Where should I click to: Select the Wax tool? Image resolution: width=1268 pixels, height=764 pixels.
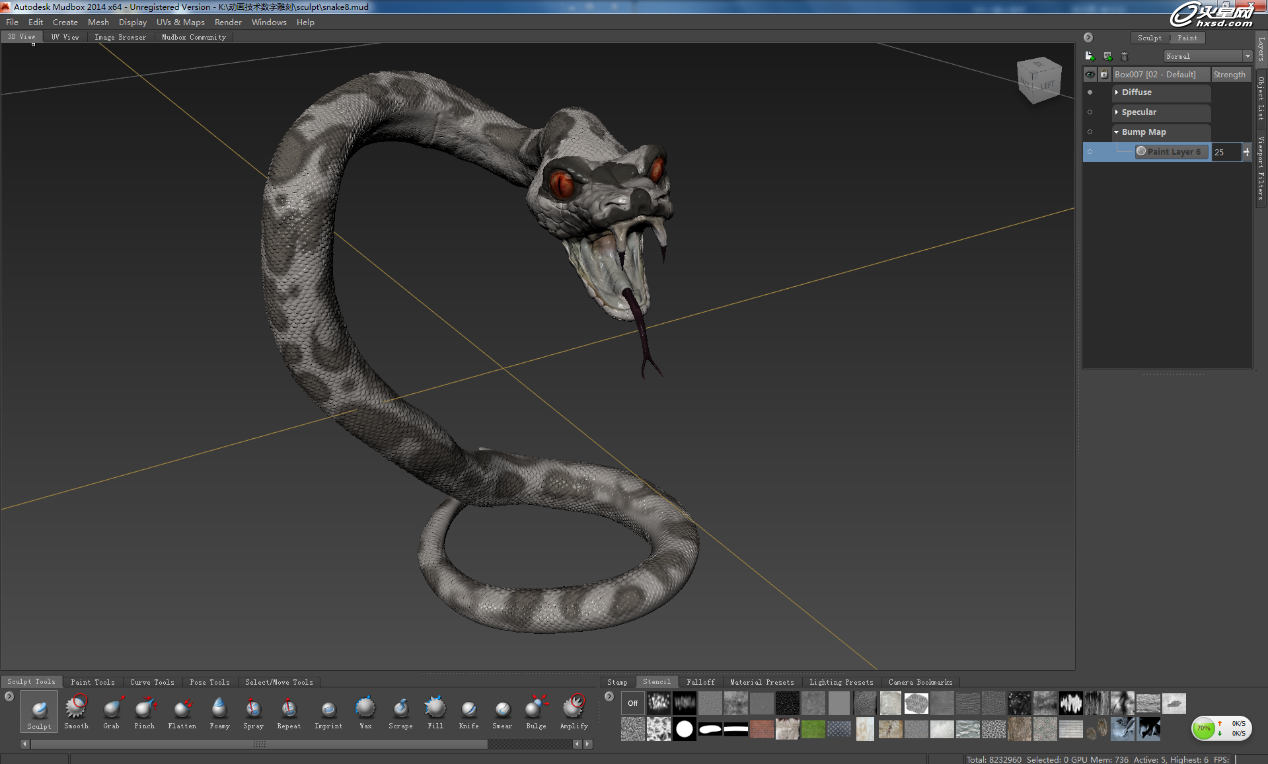[365, 711]
